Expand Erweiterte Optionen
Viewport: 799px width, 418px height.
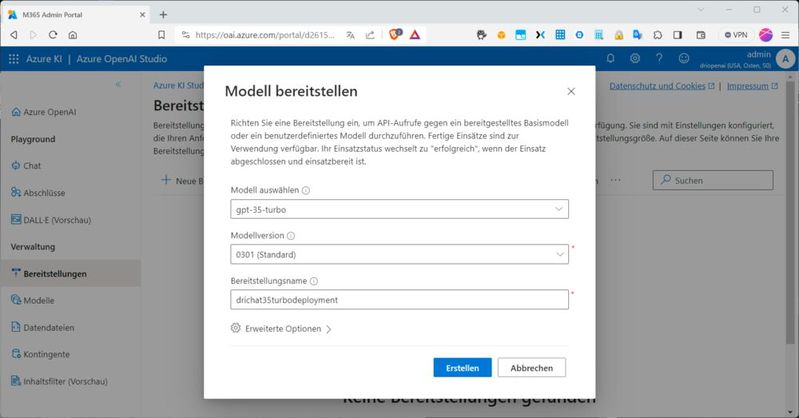pyautogui.click(x=281, y=329)
